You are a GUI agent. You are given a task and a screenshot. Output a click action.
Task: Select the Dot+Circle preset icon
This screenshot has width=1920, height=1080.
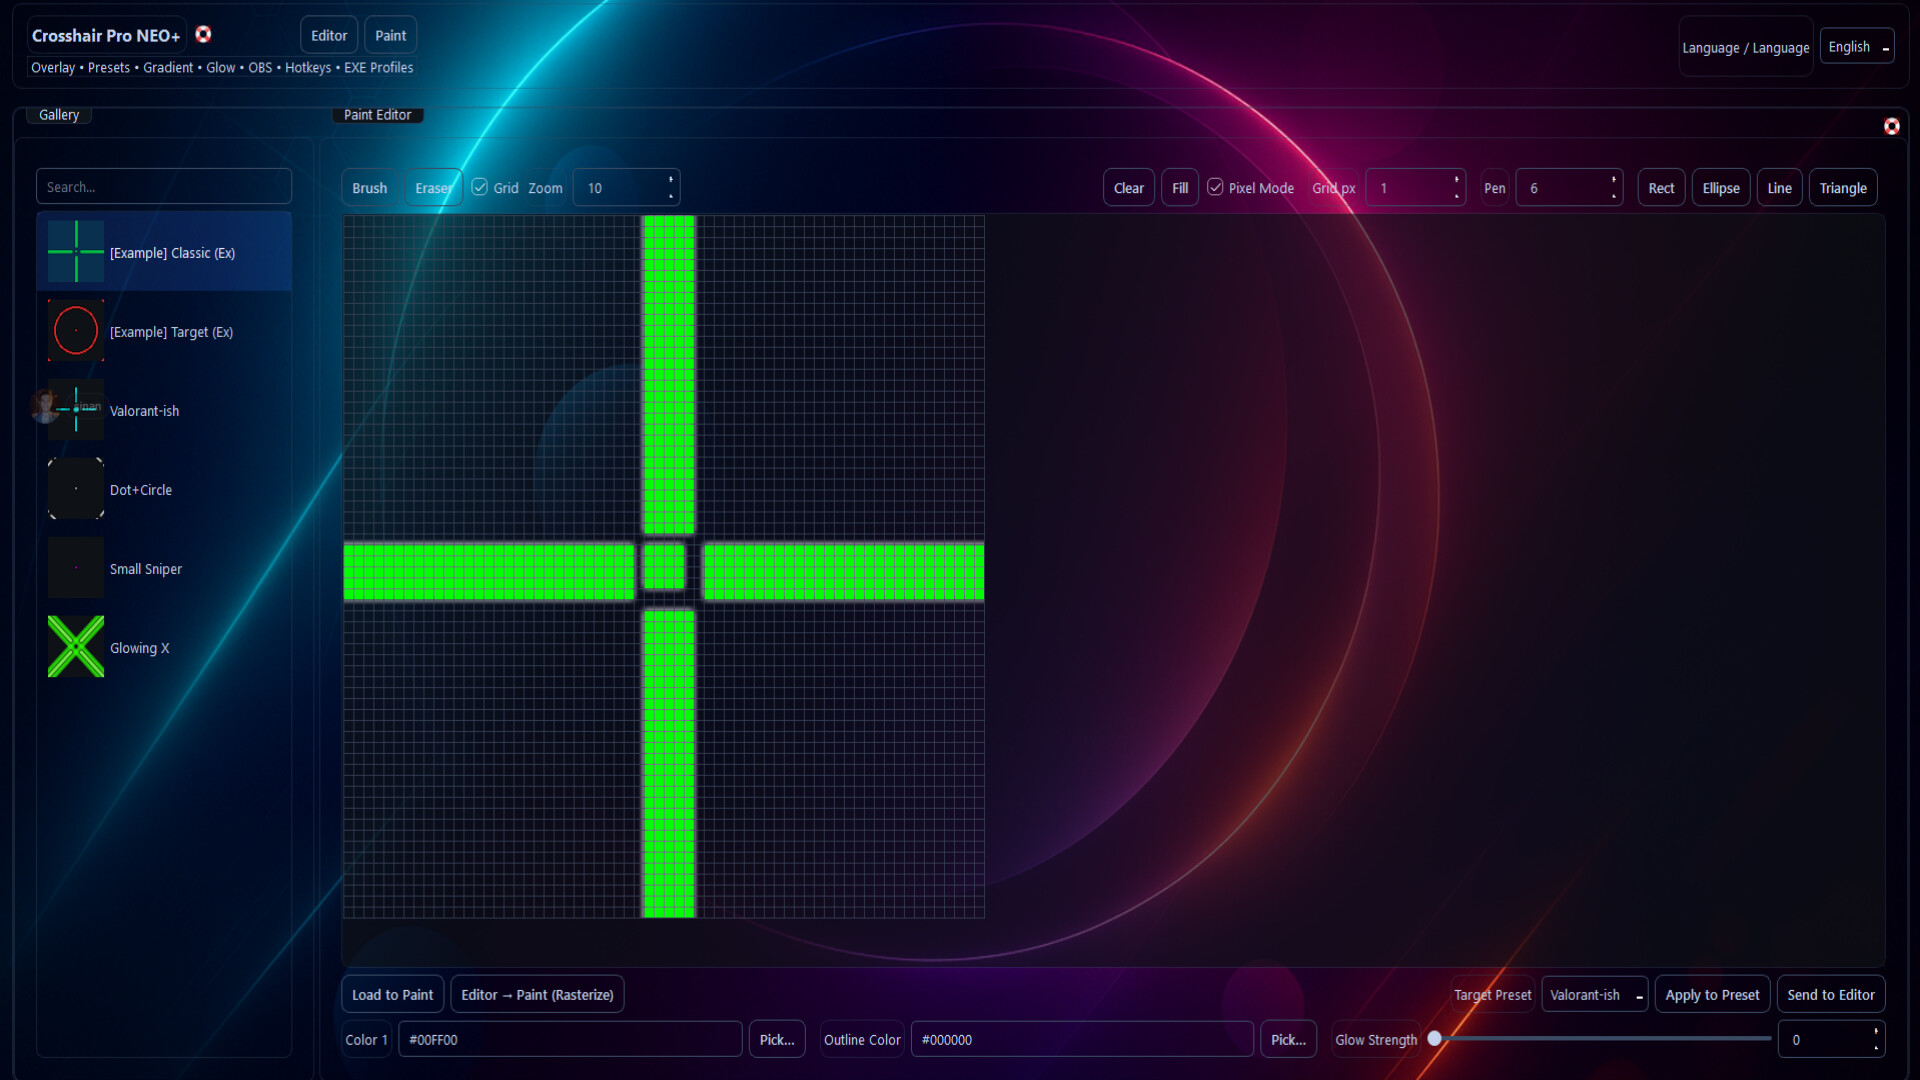[75, 488]
